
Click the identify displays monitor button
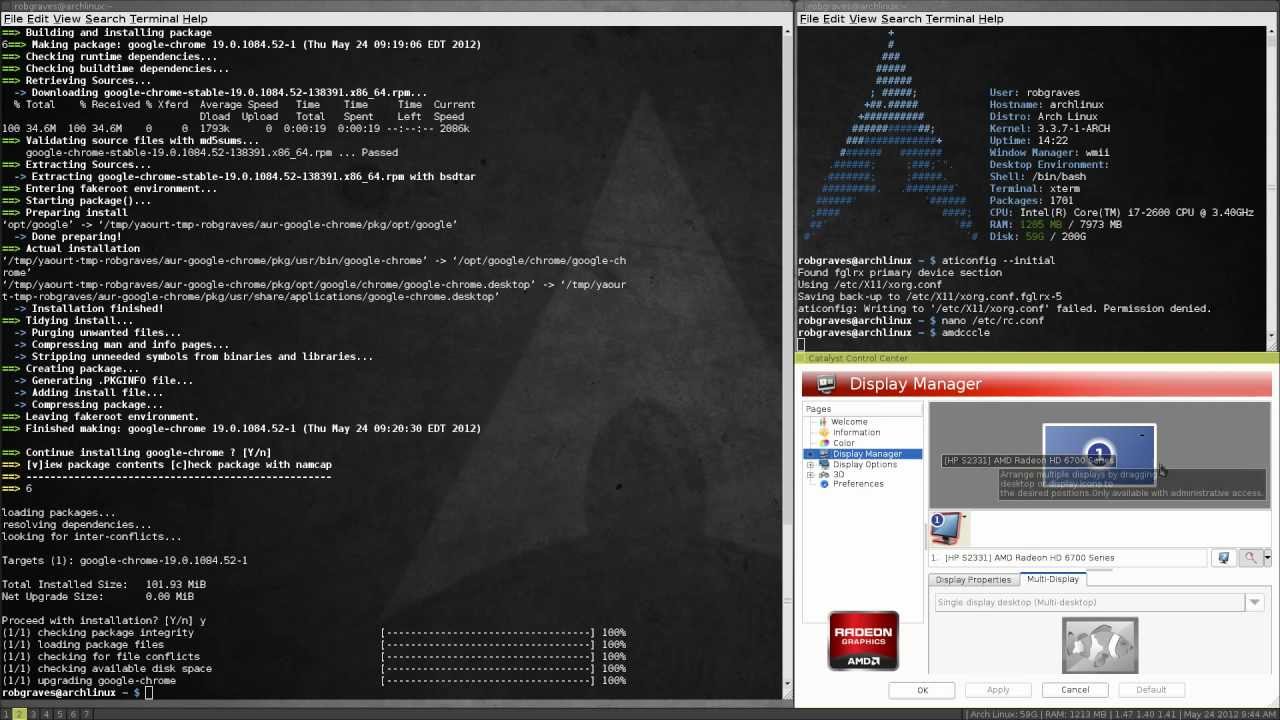tap(1223, 558)
